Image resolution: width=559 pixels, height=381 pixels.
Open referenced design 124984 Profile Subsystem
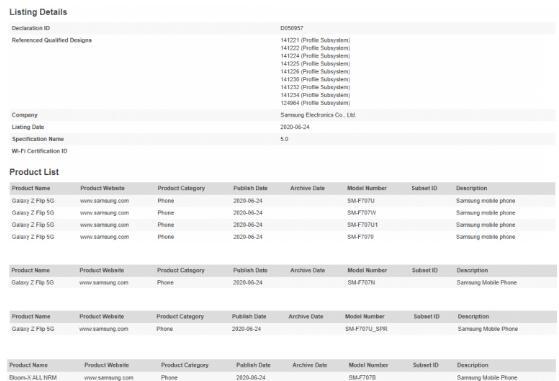pyautogui.click(x=315, y=103)
